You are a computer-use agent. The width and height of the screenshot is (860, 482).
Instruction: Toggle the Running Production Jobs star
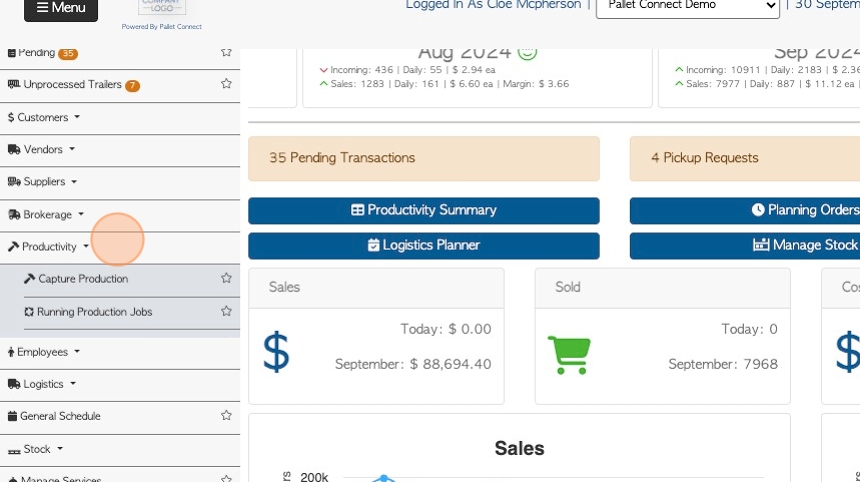pyautogui.click(x=226, y=311)
